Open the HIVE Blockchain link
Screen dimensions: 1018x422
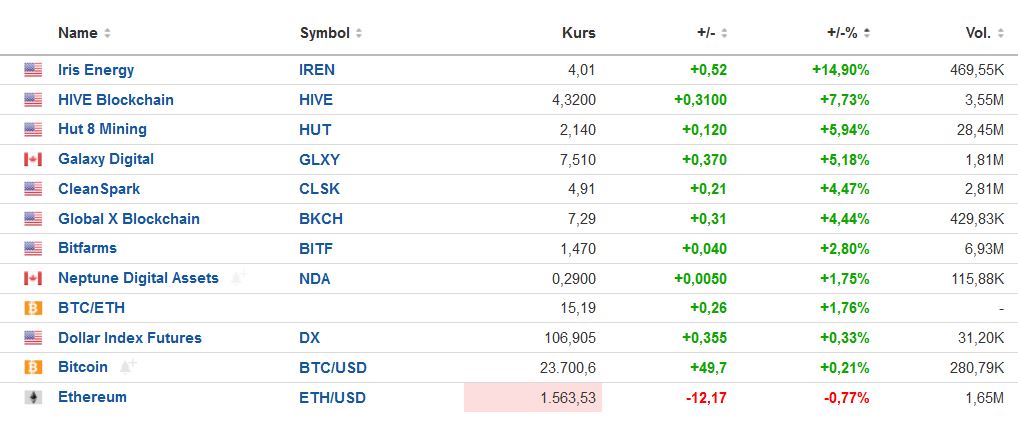(x=115, y=100)
